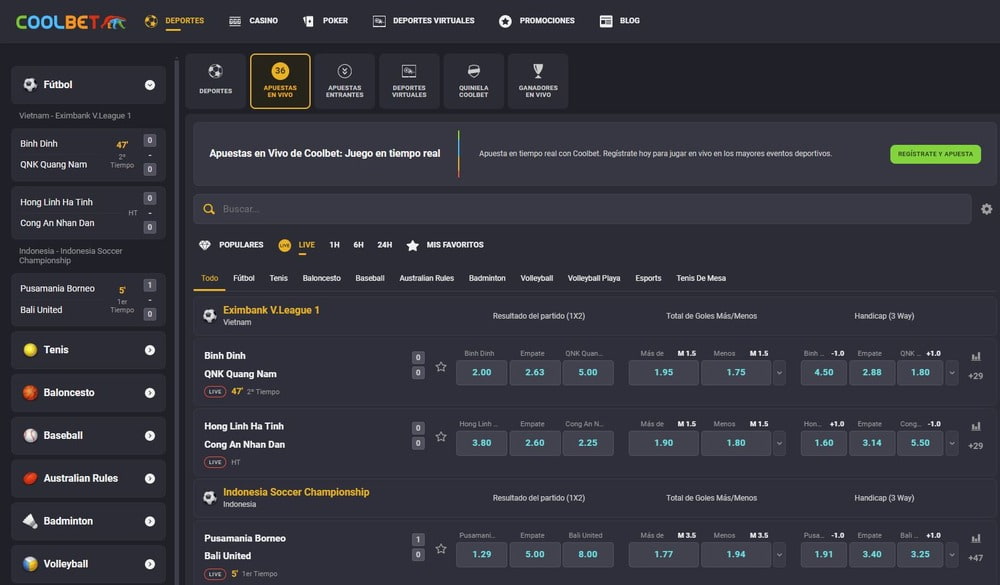This screenshot has width=1000, height=585.
Task: Switch to the Esports tab
Action: pyautogui.click(x=648, y=278)
